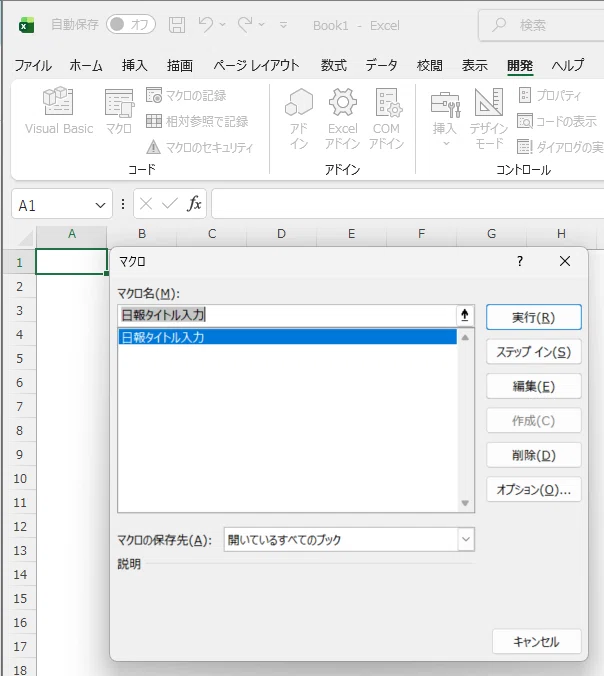The width and height of the screenshot is (604, 676).
Task: Click the formula bar input area
Action: pos(407,204)
